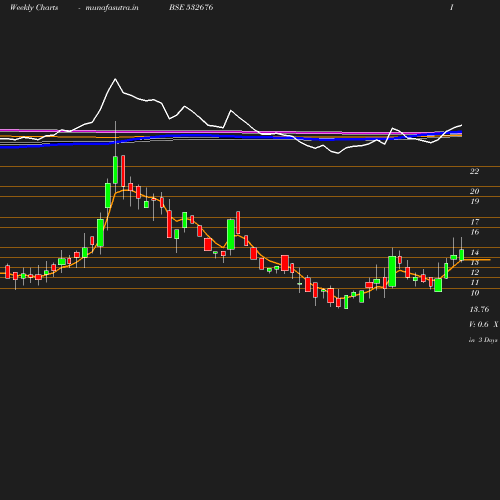
Task: Click the latest green candlestick at the right end of the chart
Action: click(x=462, y=255)
